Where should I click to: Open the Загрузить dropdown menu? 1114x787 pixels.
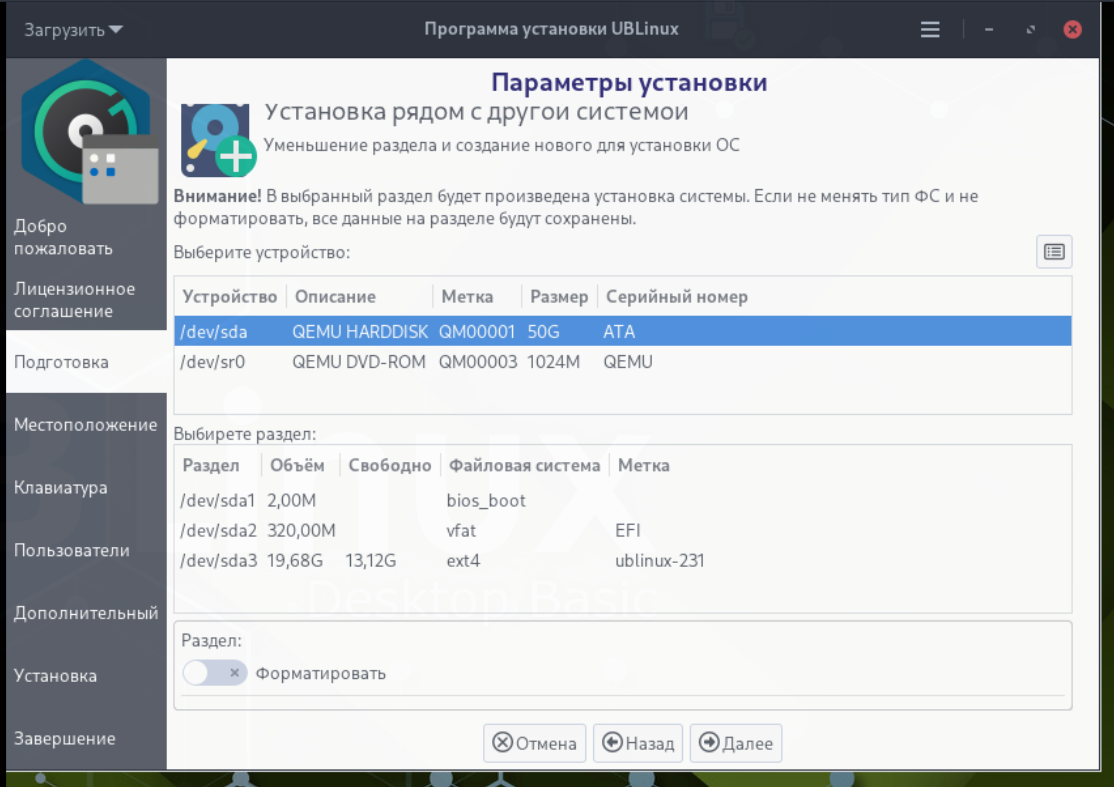(x=73, y=30)
